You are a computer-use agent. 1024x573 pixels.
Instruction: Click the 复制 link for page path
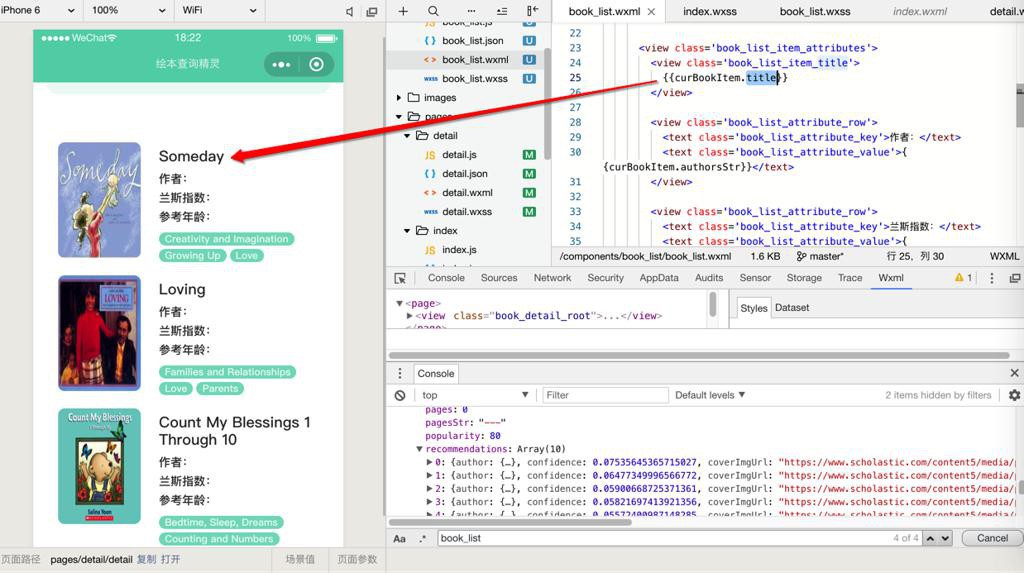[146, 559]
